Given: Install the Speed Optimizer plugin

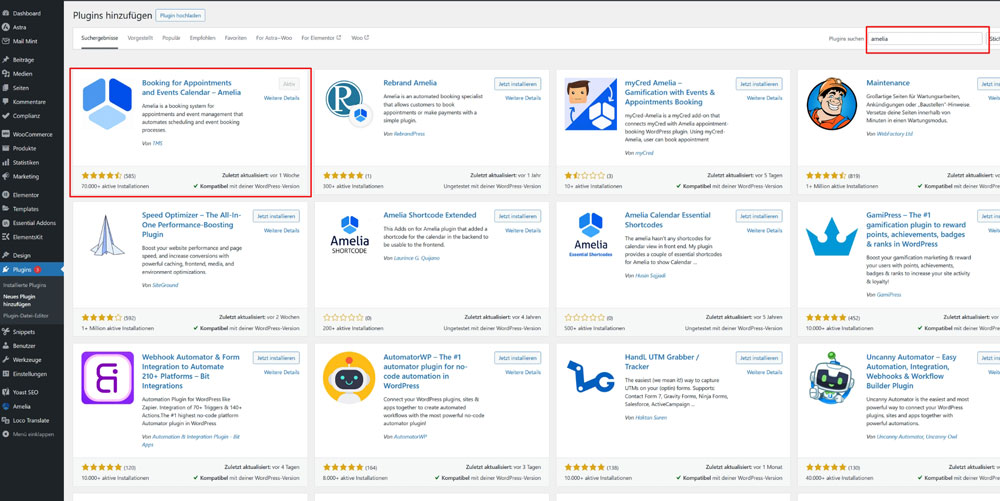Looking at the screenshot, I should tap(276, 216).
